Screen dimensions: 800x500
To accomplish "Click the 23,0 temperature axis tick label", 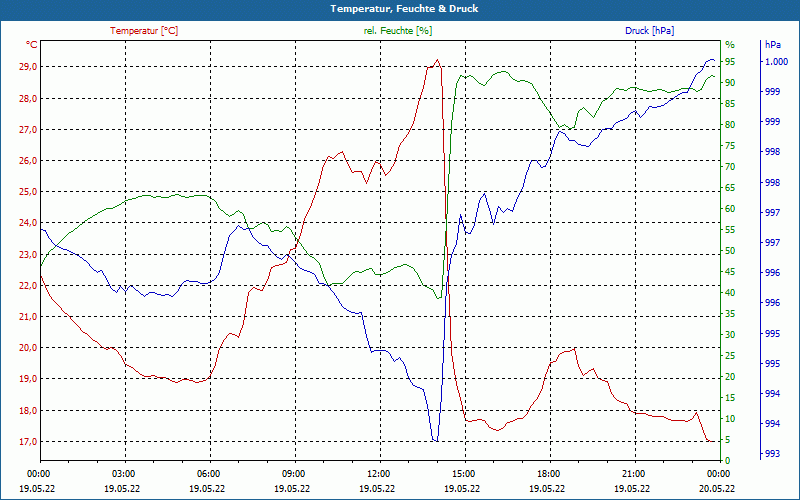I will [x=29, y=255].
